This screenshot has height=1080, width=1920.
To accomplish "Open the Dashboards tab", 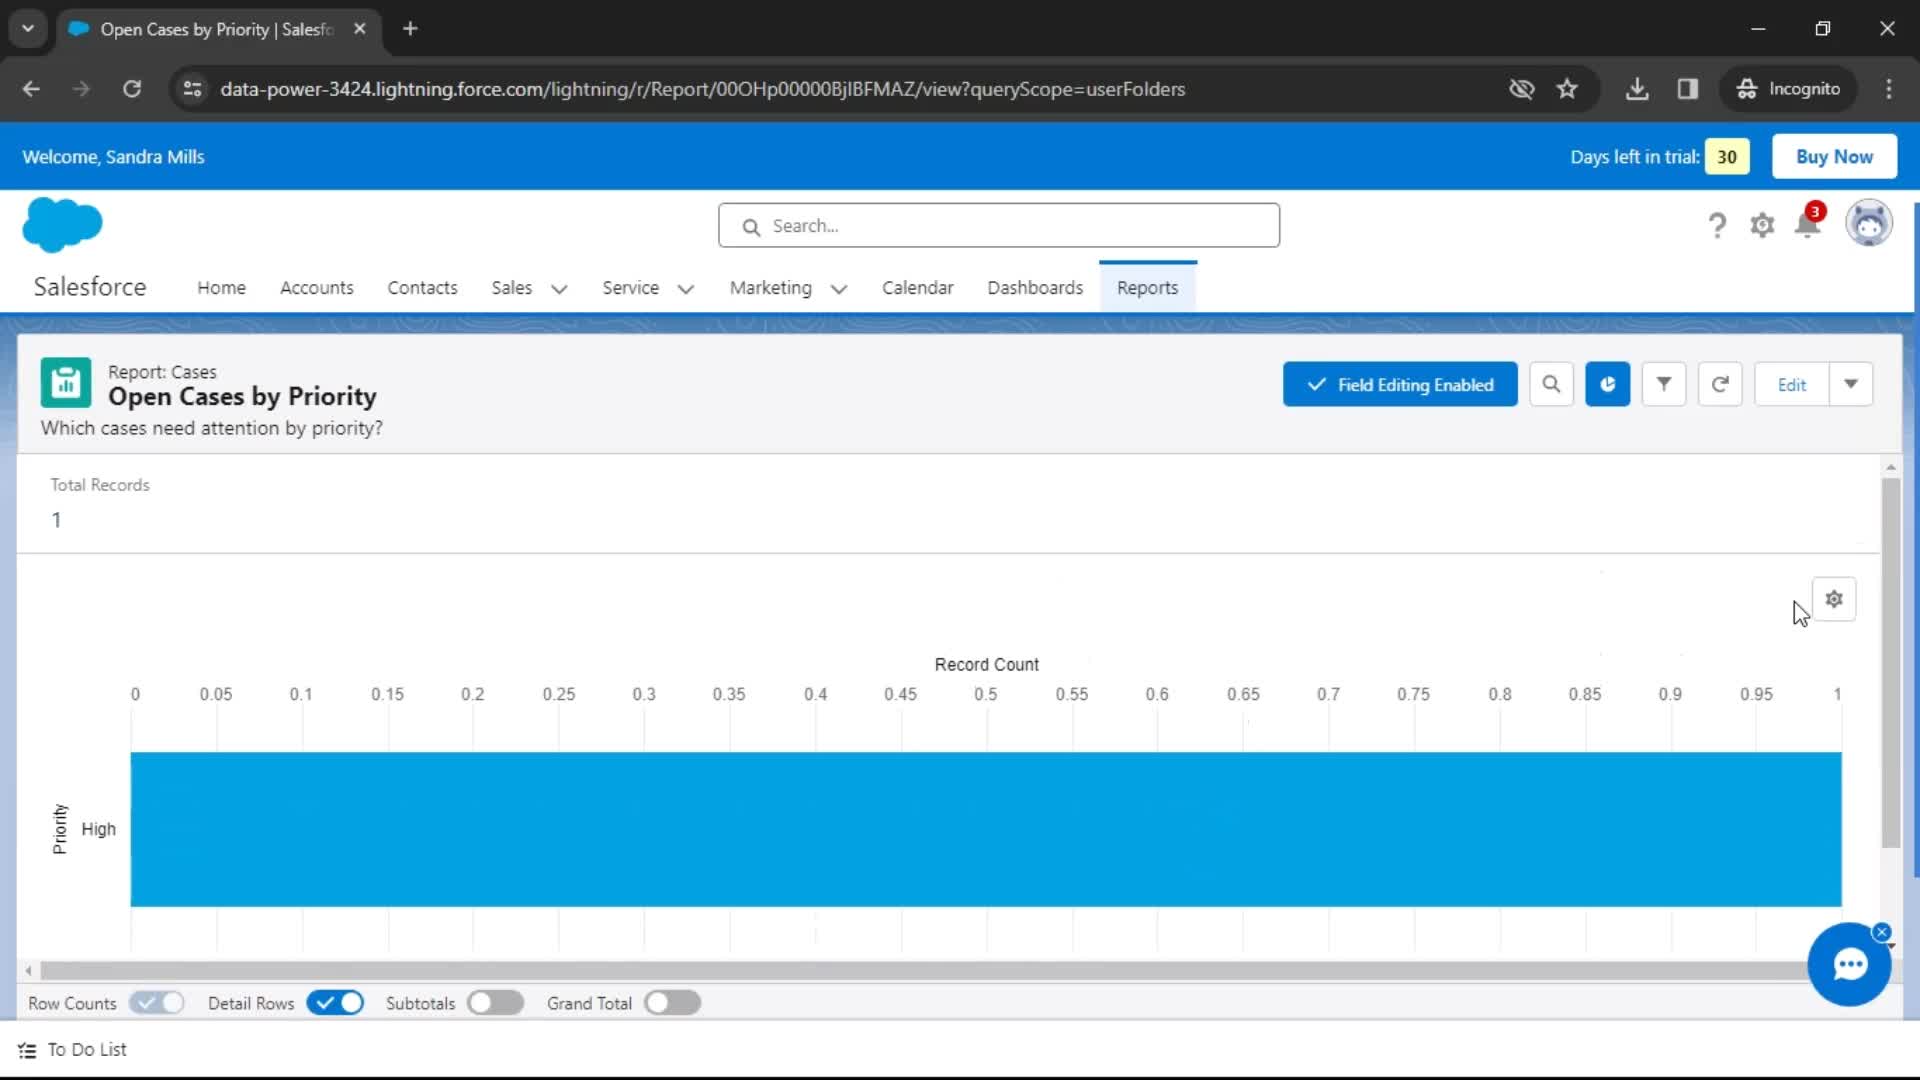I will point(1035,288).
